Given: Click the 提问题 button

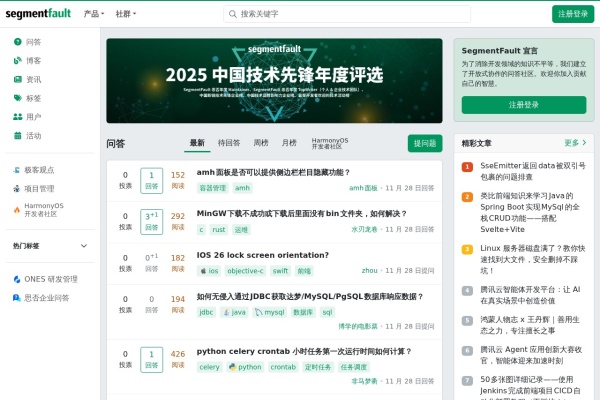Looking at the screenshot, I should 424,144.
